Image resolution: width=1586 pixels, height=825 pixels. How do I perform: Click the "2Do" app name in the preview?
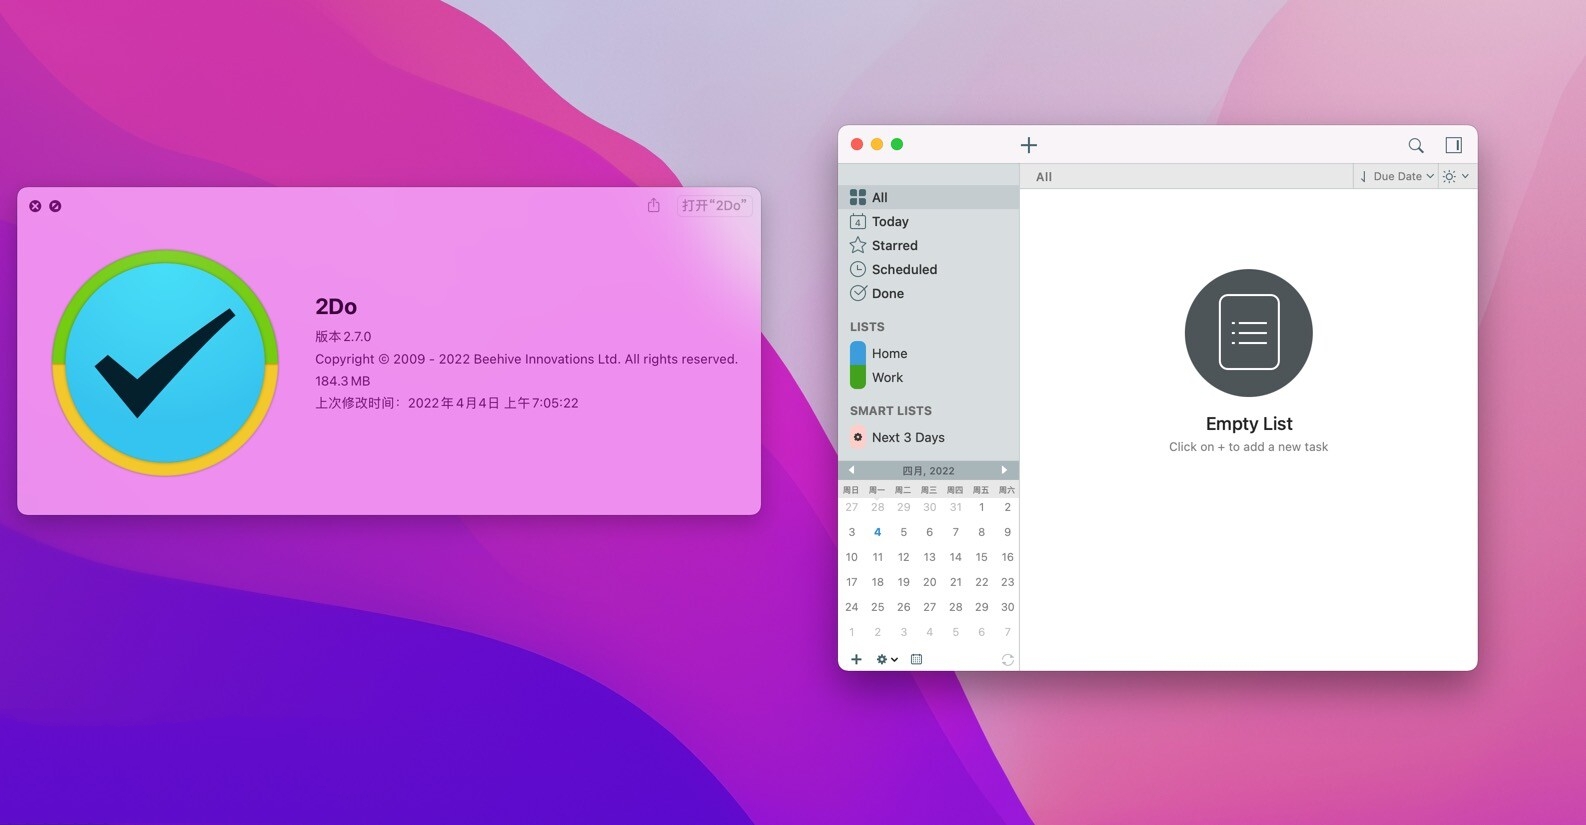click(x=336, y=307)
